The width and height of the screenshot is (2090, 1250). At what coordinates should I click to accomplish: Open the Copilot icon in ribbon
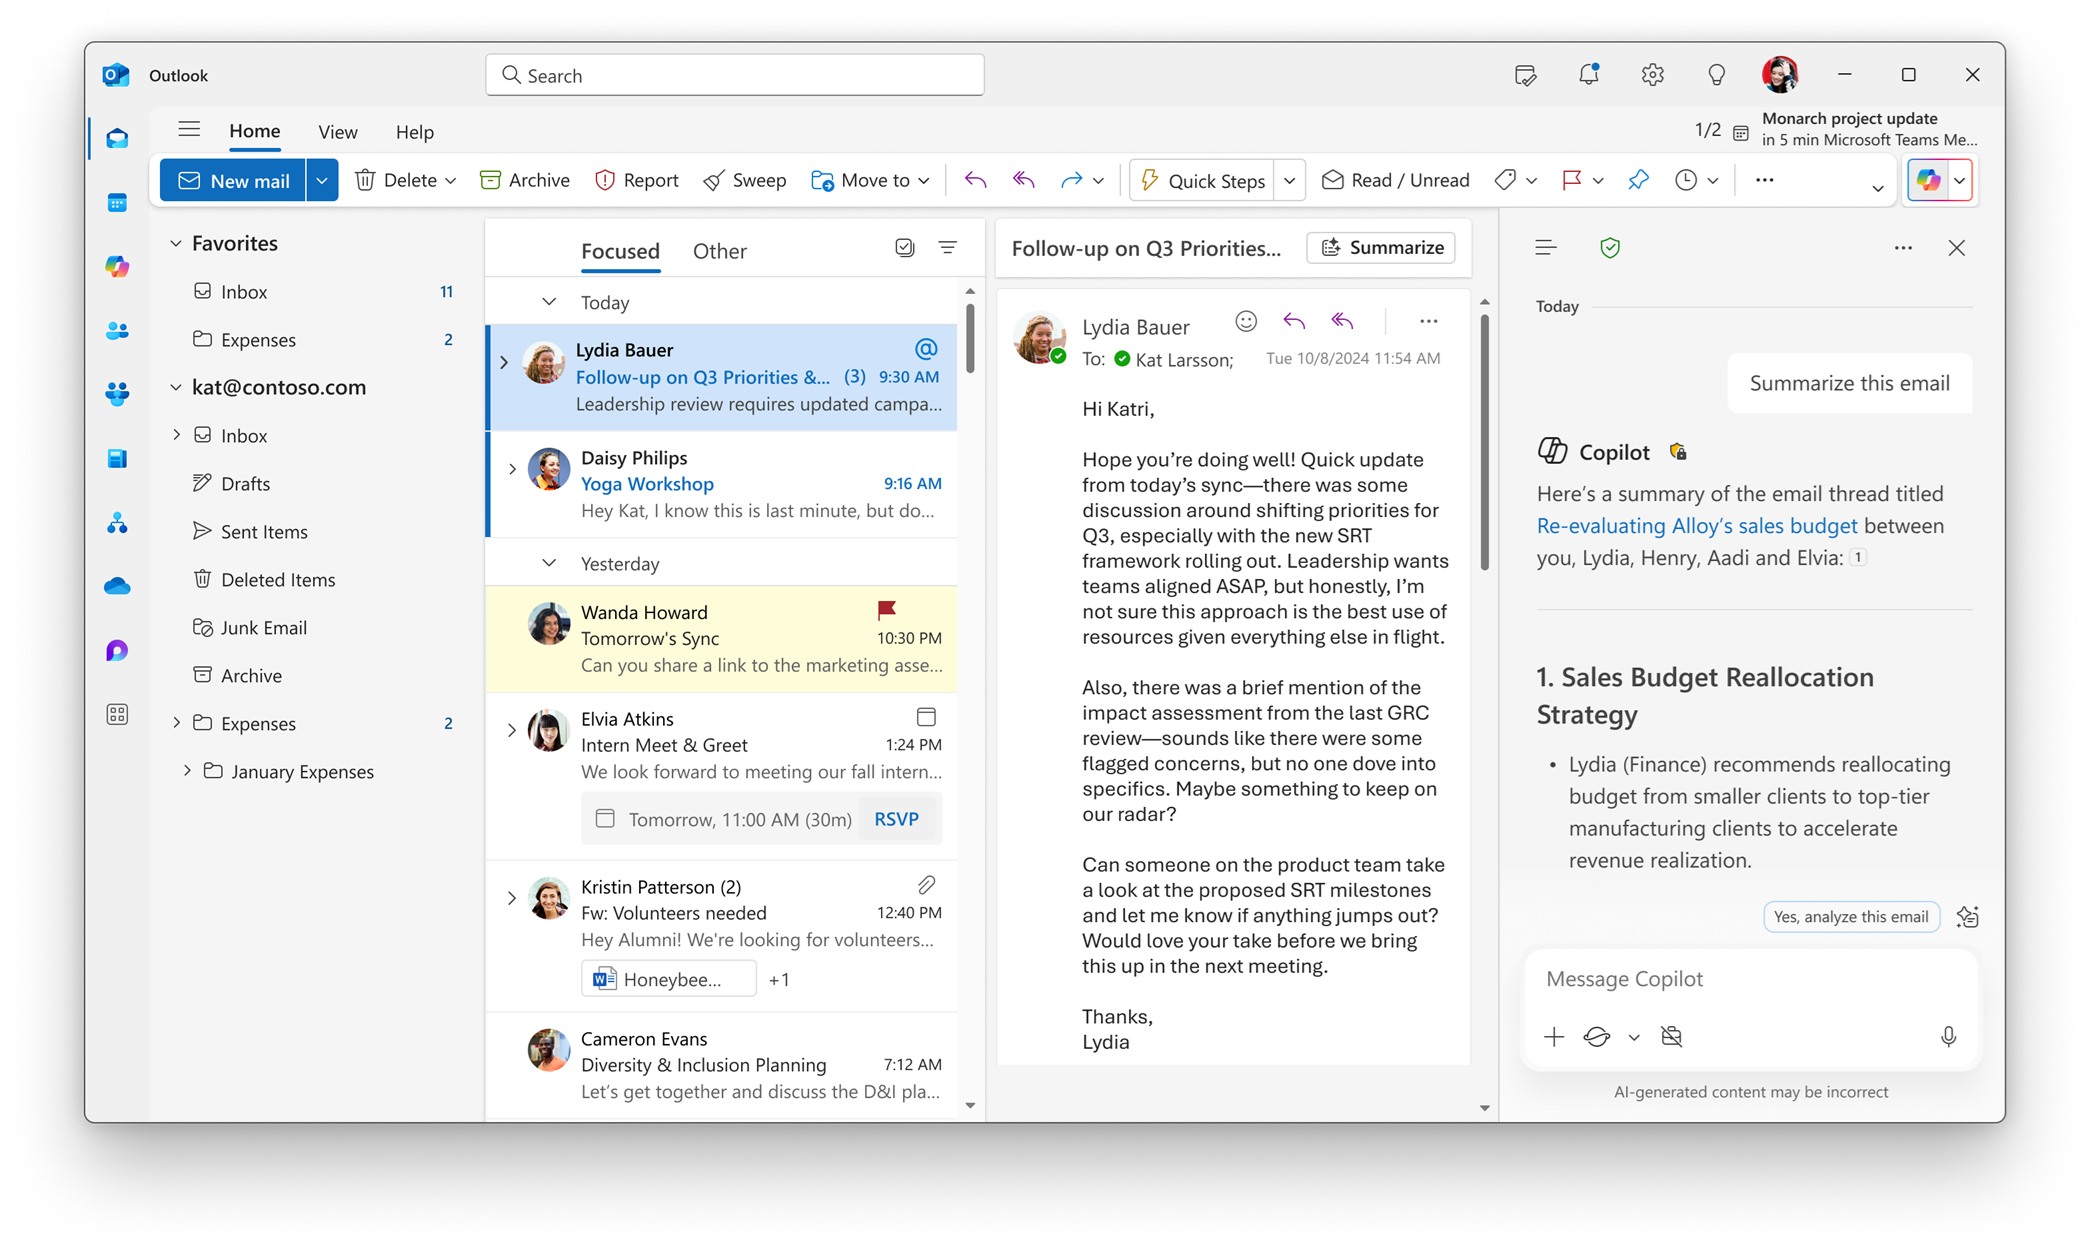click(1927, 181)
